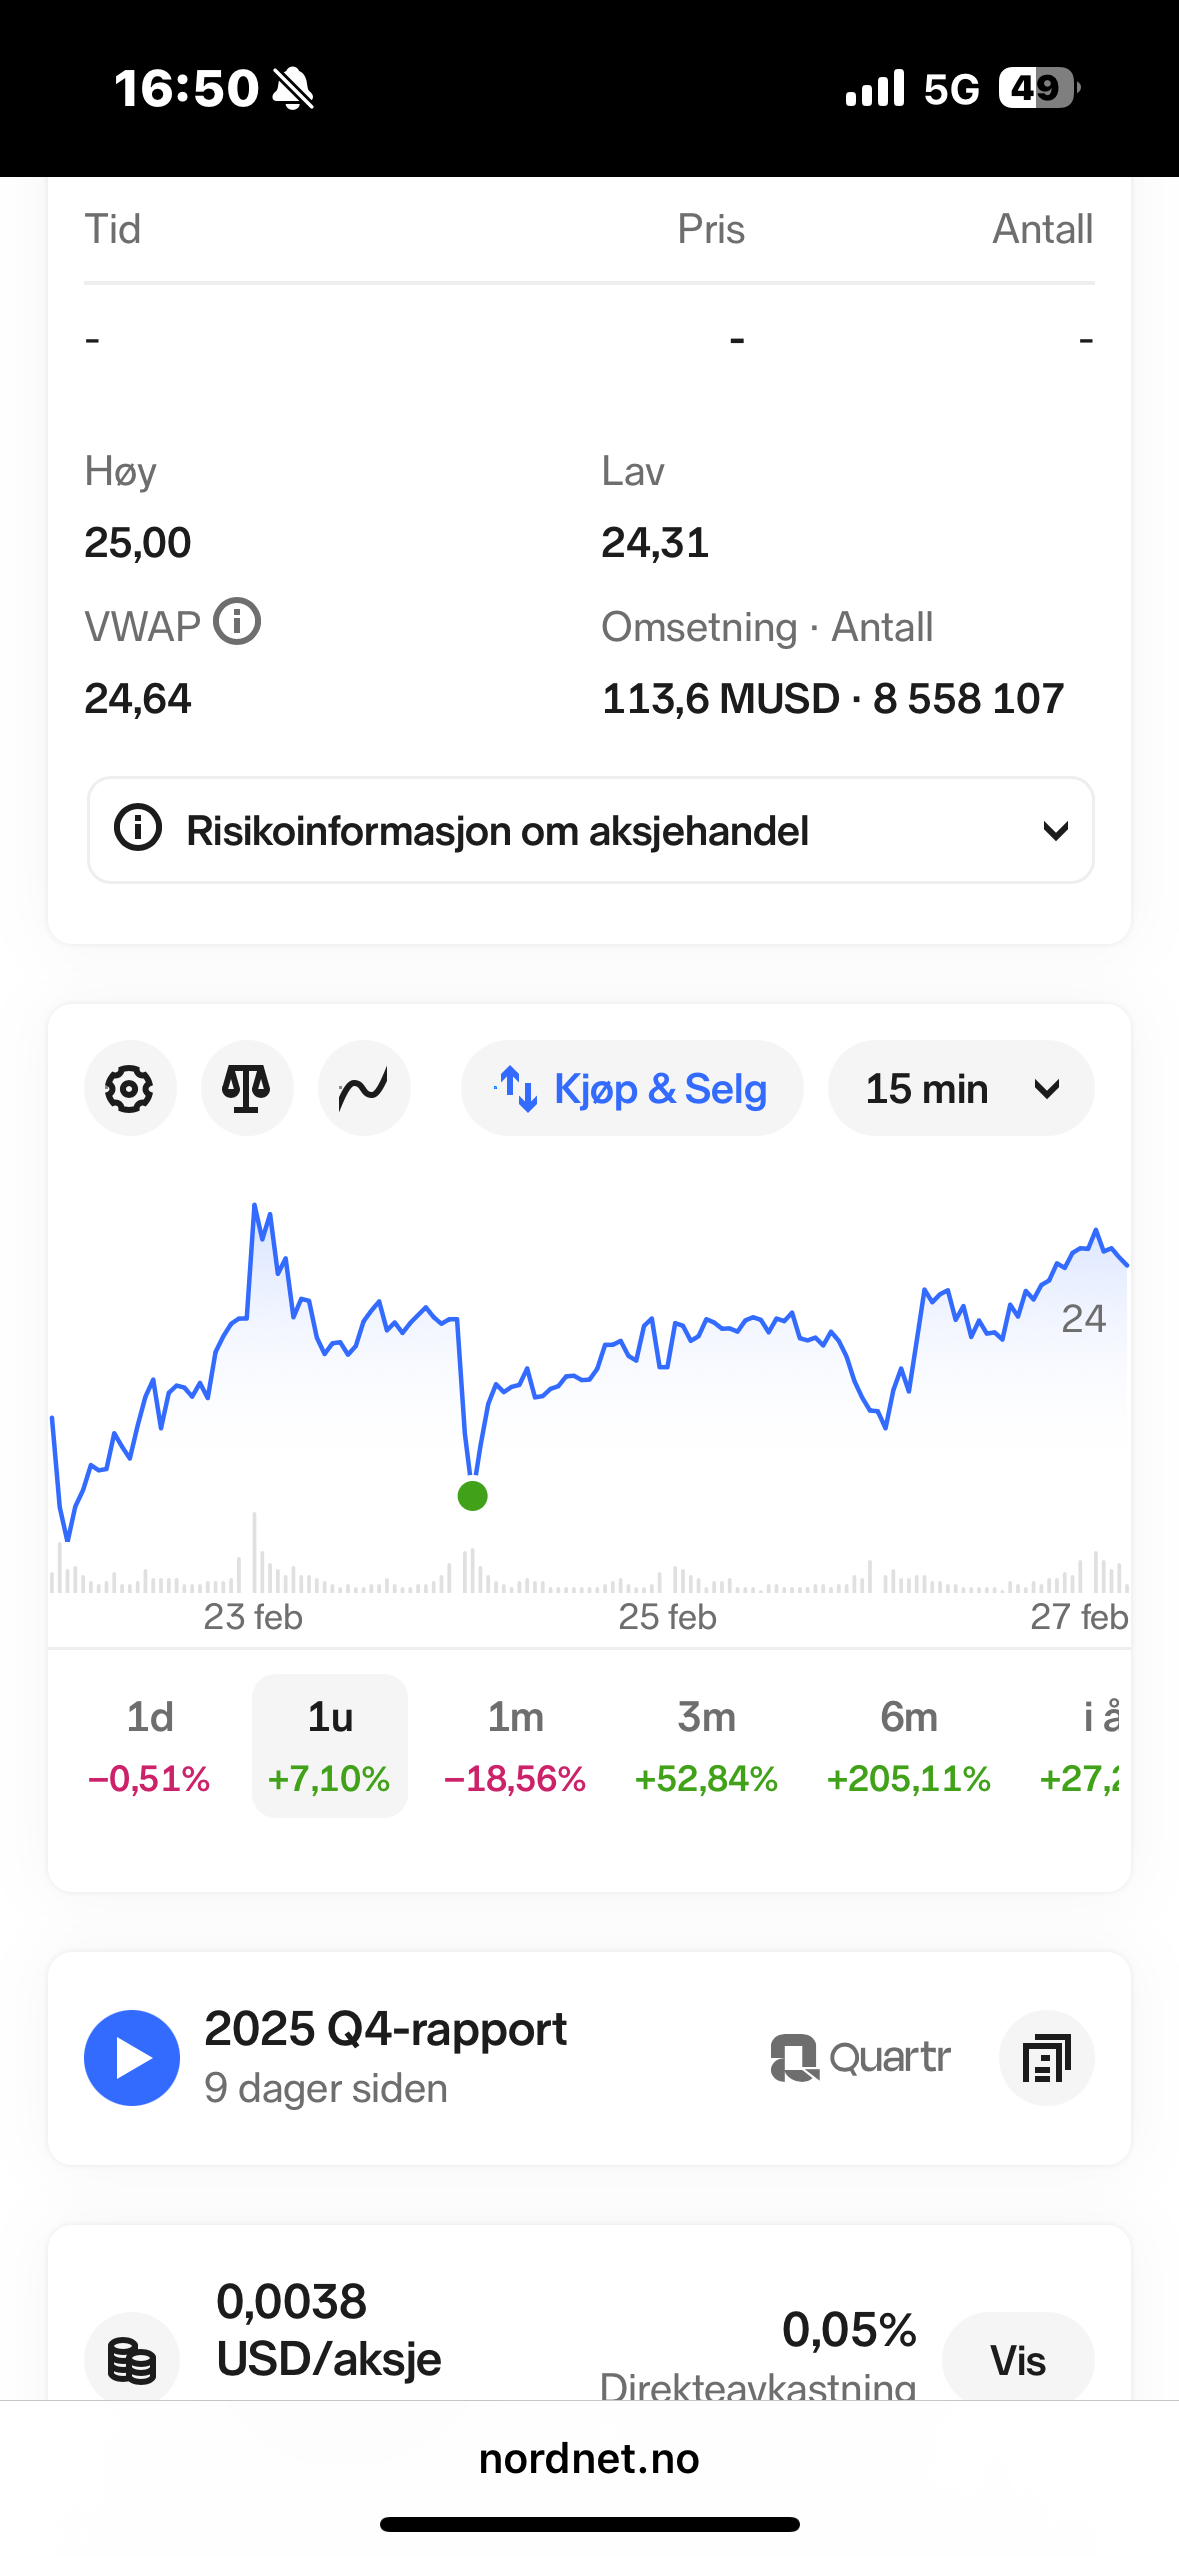This screenshot has height=2556, width=1179.
Task: Tap the Antall column header
Action: click(1042, 229)
